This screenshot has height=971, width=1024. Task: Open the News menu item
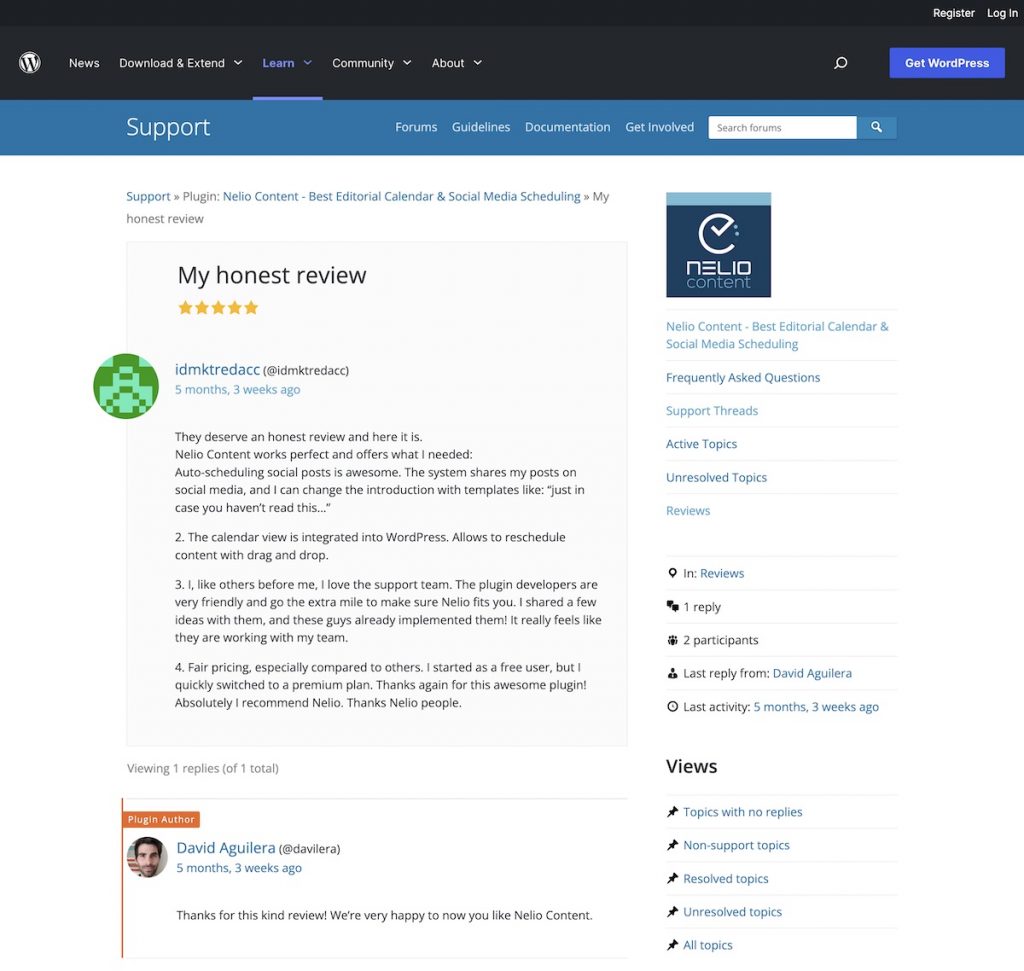tap(84, 63)
